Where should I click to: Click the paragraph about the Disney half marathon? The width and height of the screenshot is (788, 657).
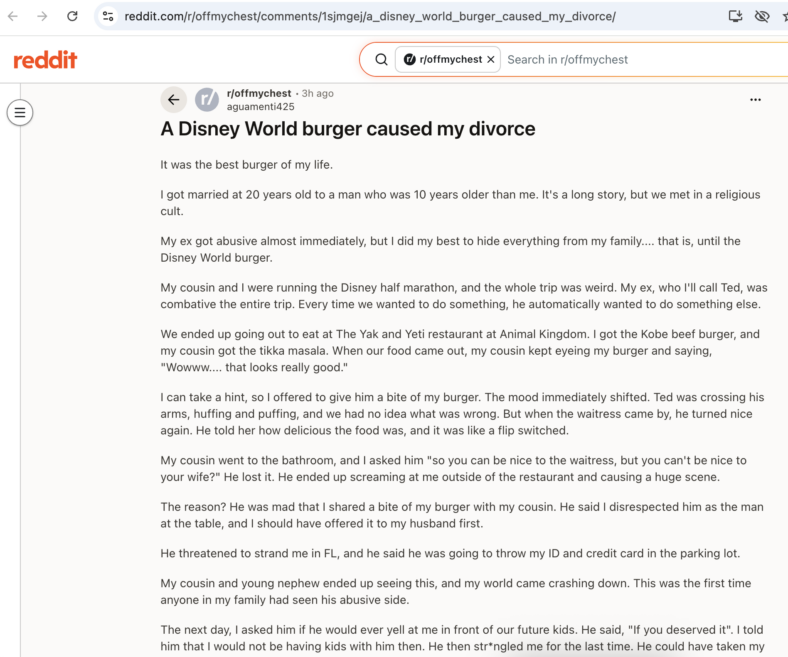pyautogui.click(x=464, y=296)
